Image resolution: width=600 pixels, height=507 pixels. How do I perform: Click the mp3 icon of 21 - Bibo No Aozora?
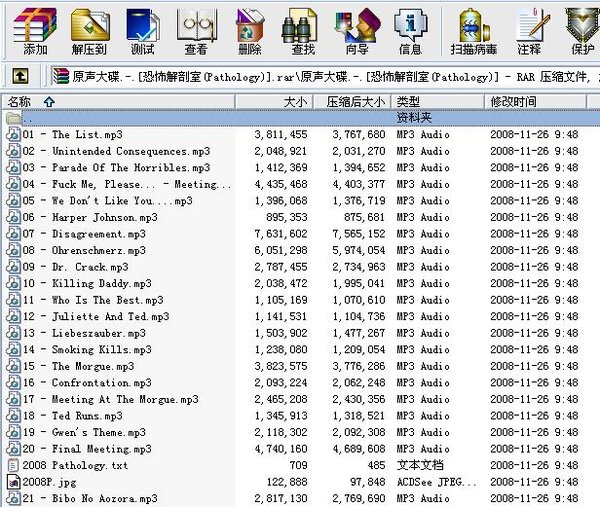pos(14,498)
